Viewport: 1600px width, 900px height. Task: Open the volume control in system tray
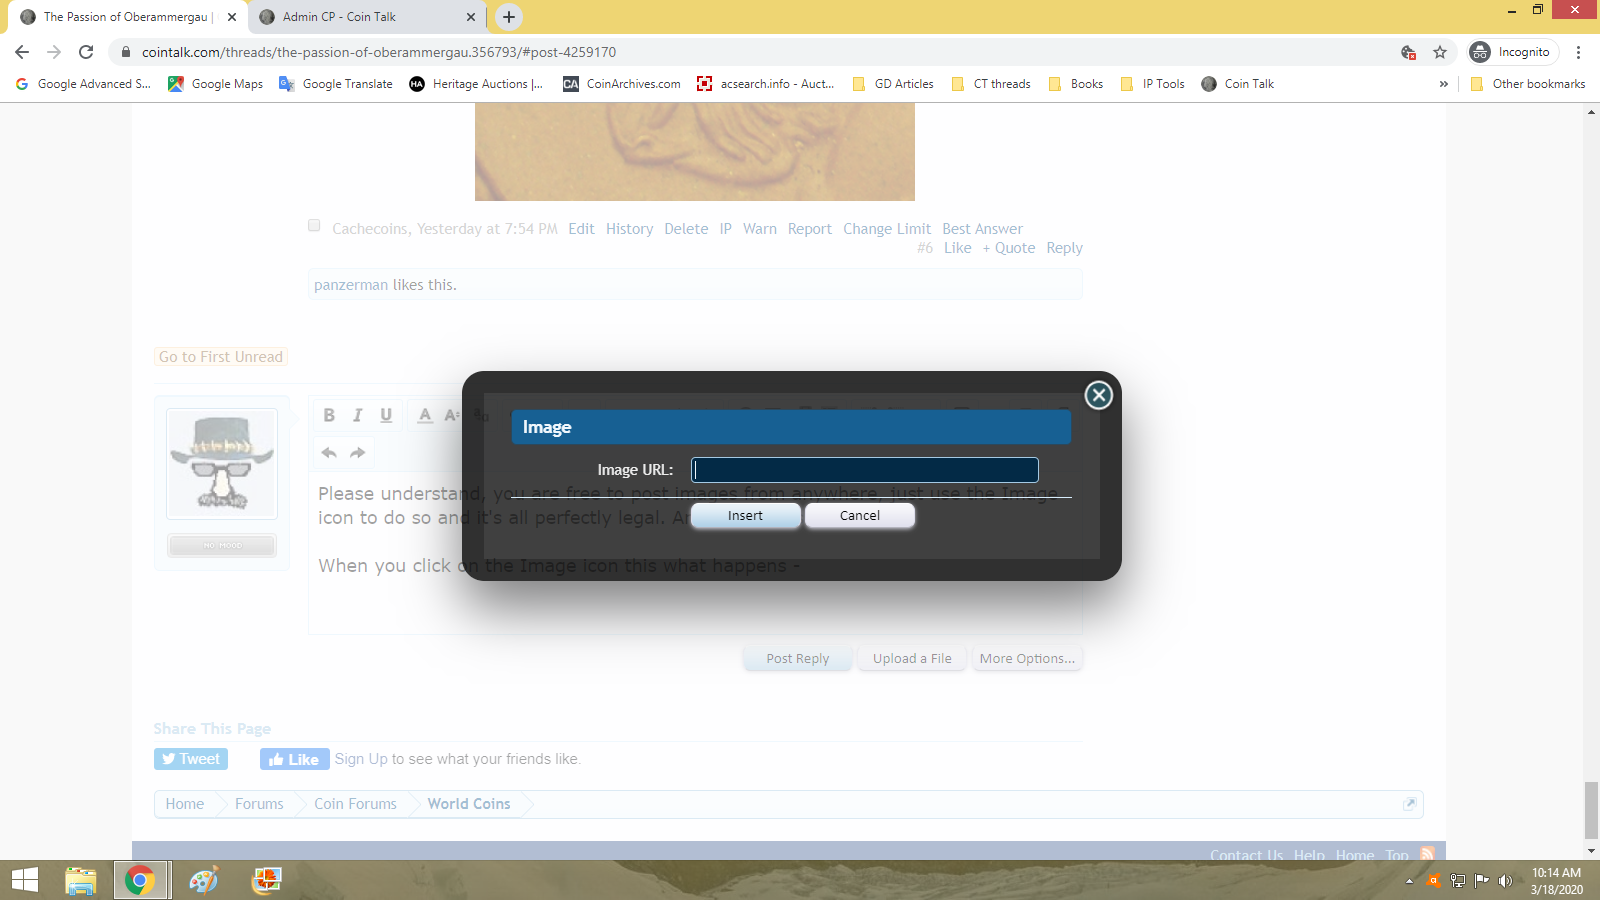click(1505, 881)
